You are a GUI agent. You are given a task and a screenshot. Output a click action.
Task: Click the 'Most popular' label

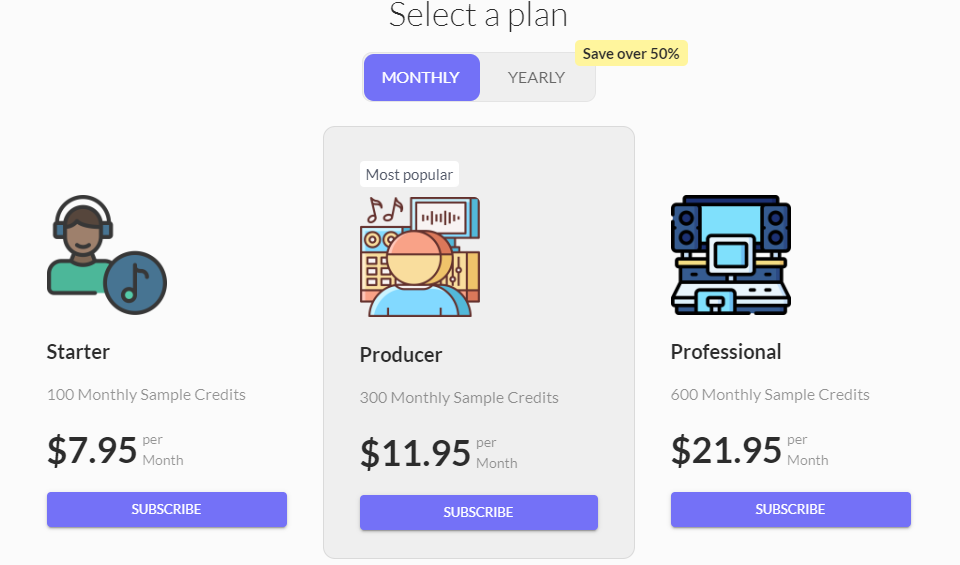coord(409,175)
